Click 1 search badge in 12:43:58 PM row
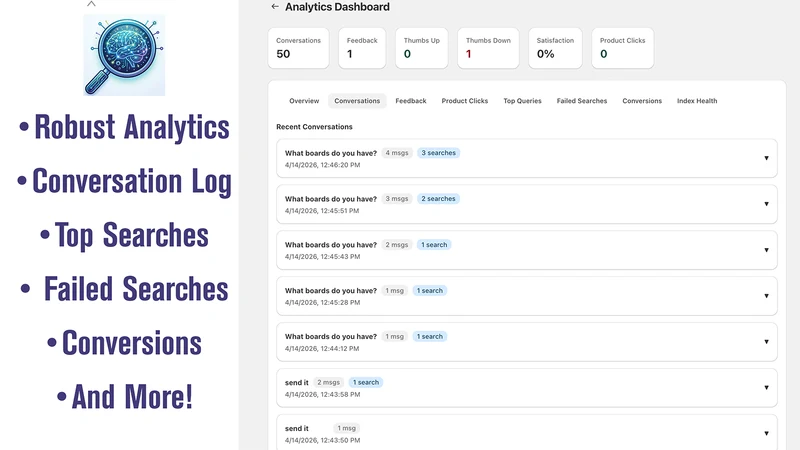Image resolution: width=800 pixels, height=450 pixels. (366, 383)
